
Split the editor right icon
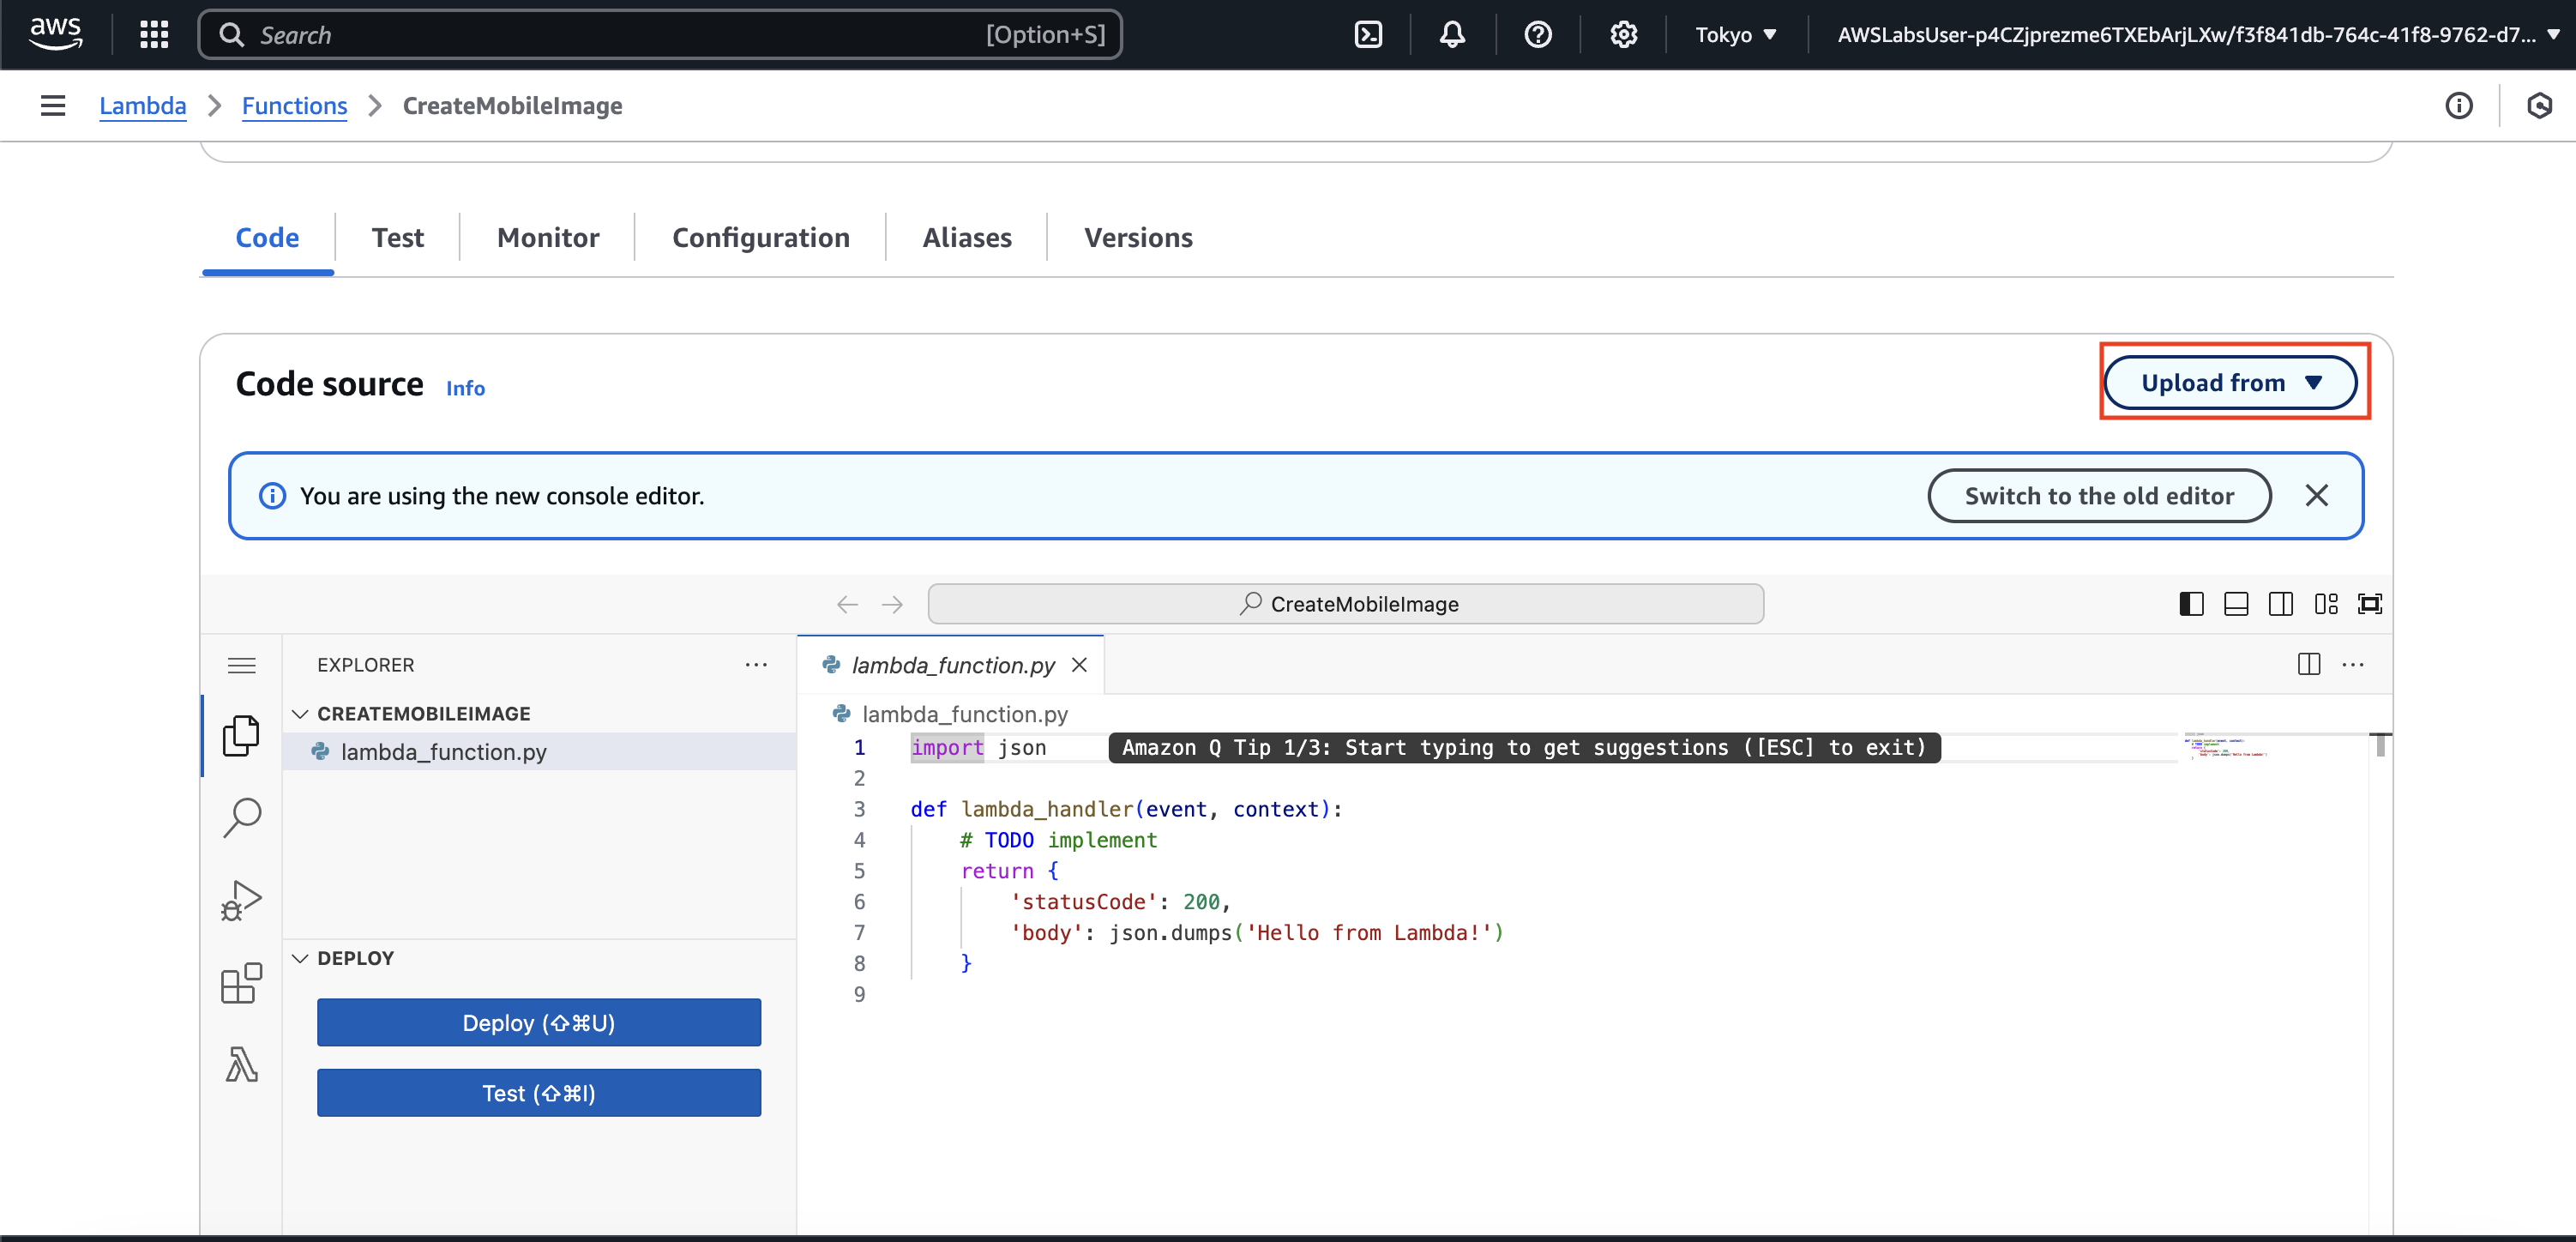[2308, 665]
